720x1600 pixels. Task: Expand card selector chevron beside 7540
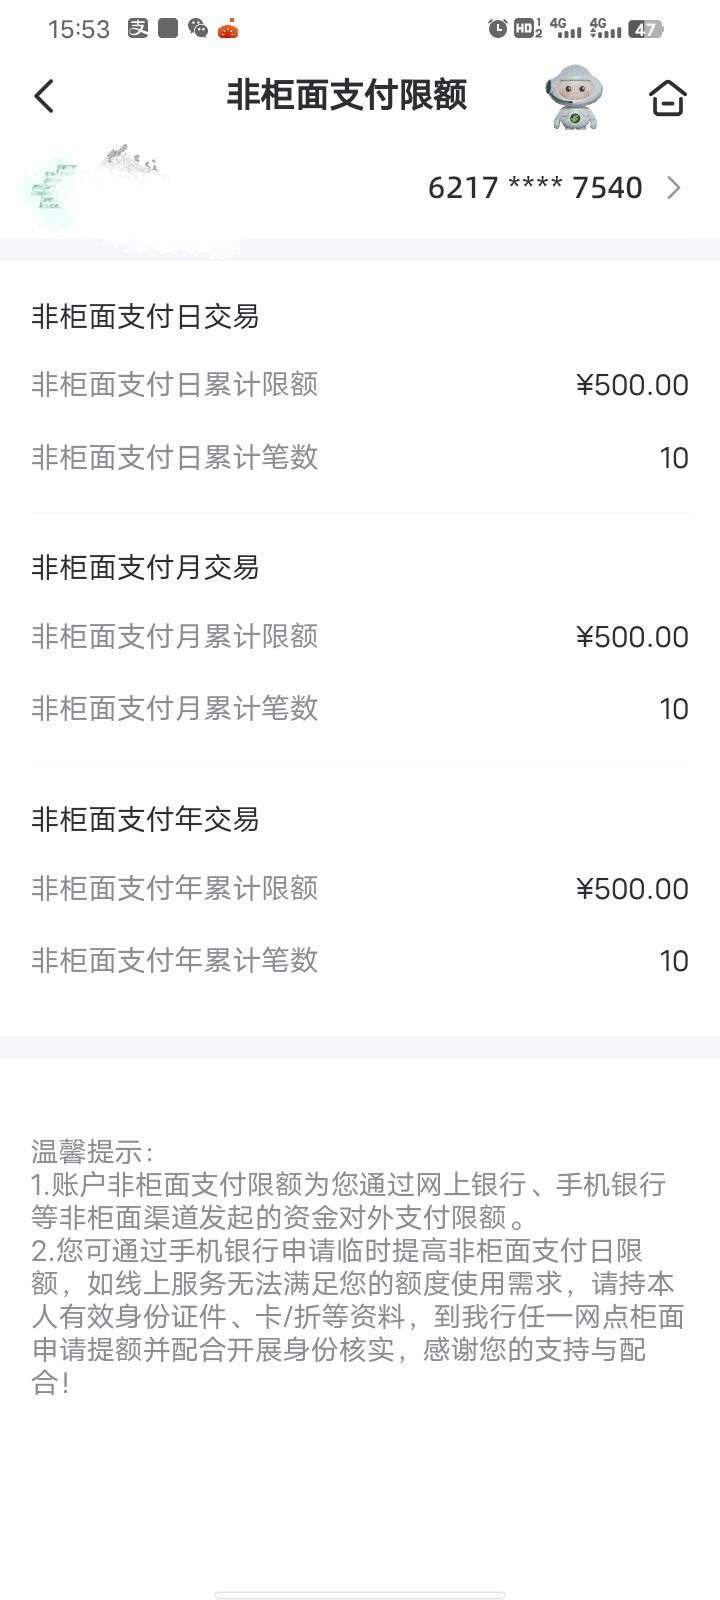coord(674,188)
